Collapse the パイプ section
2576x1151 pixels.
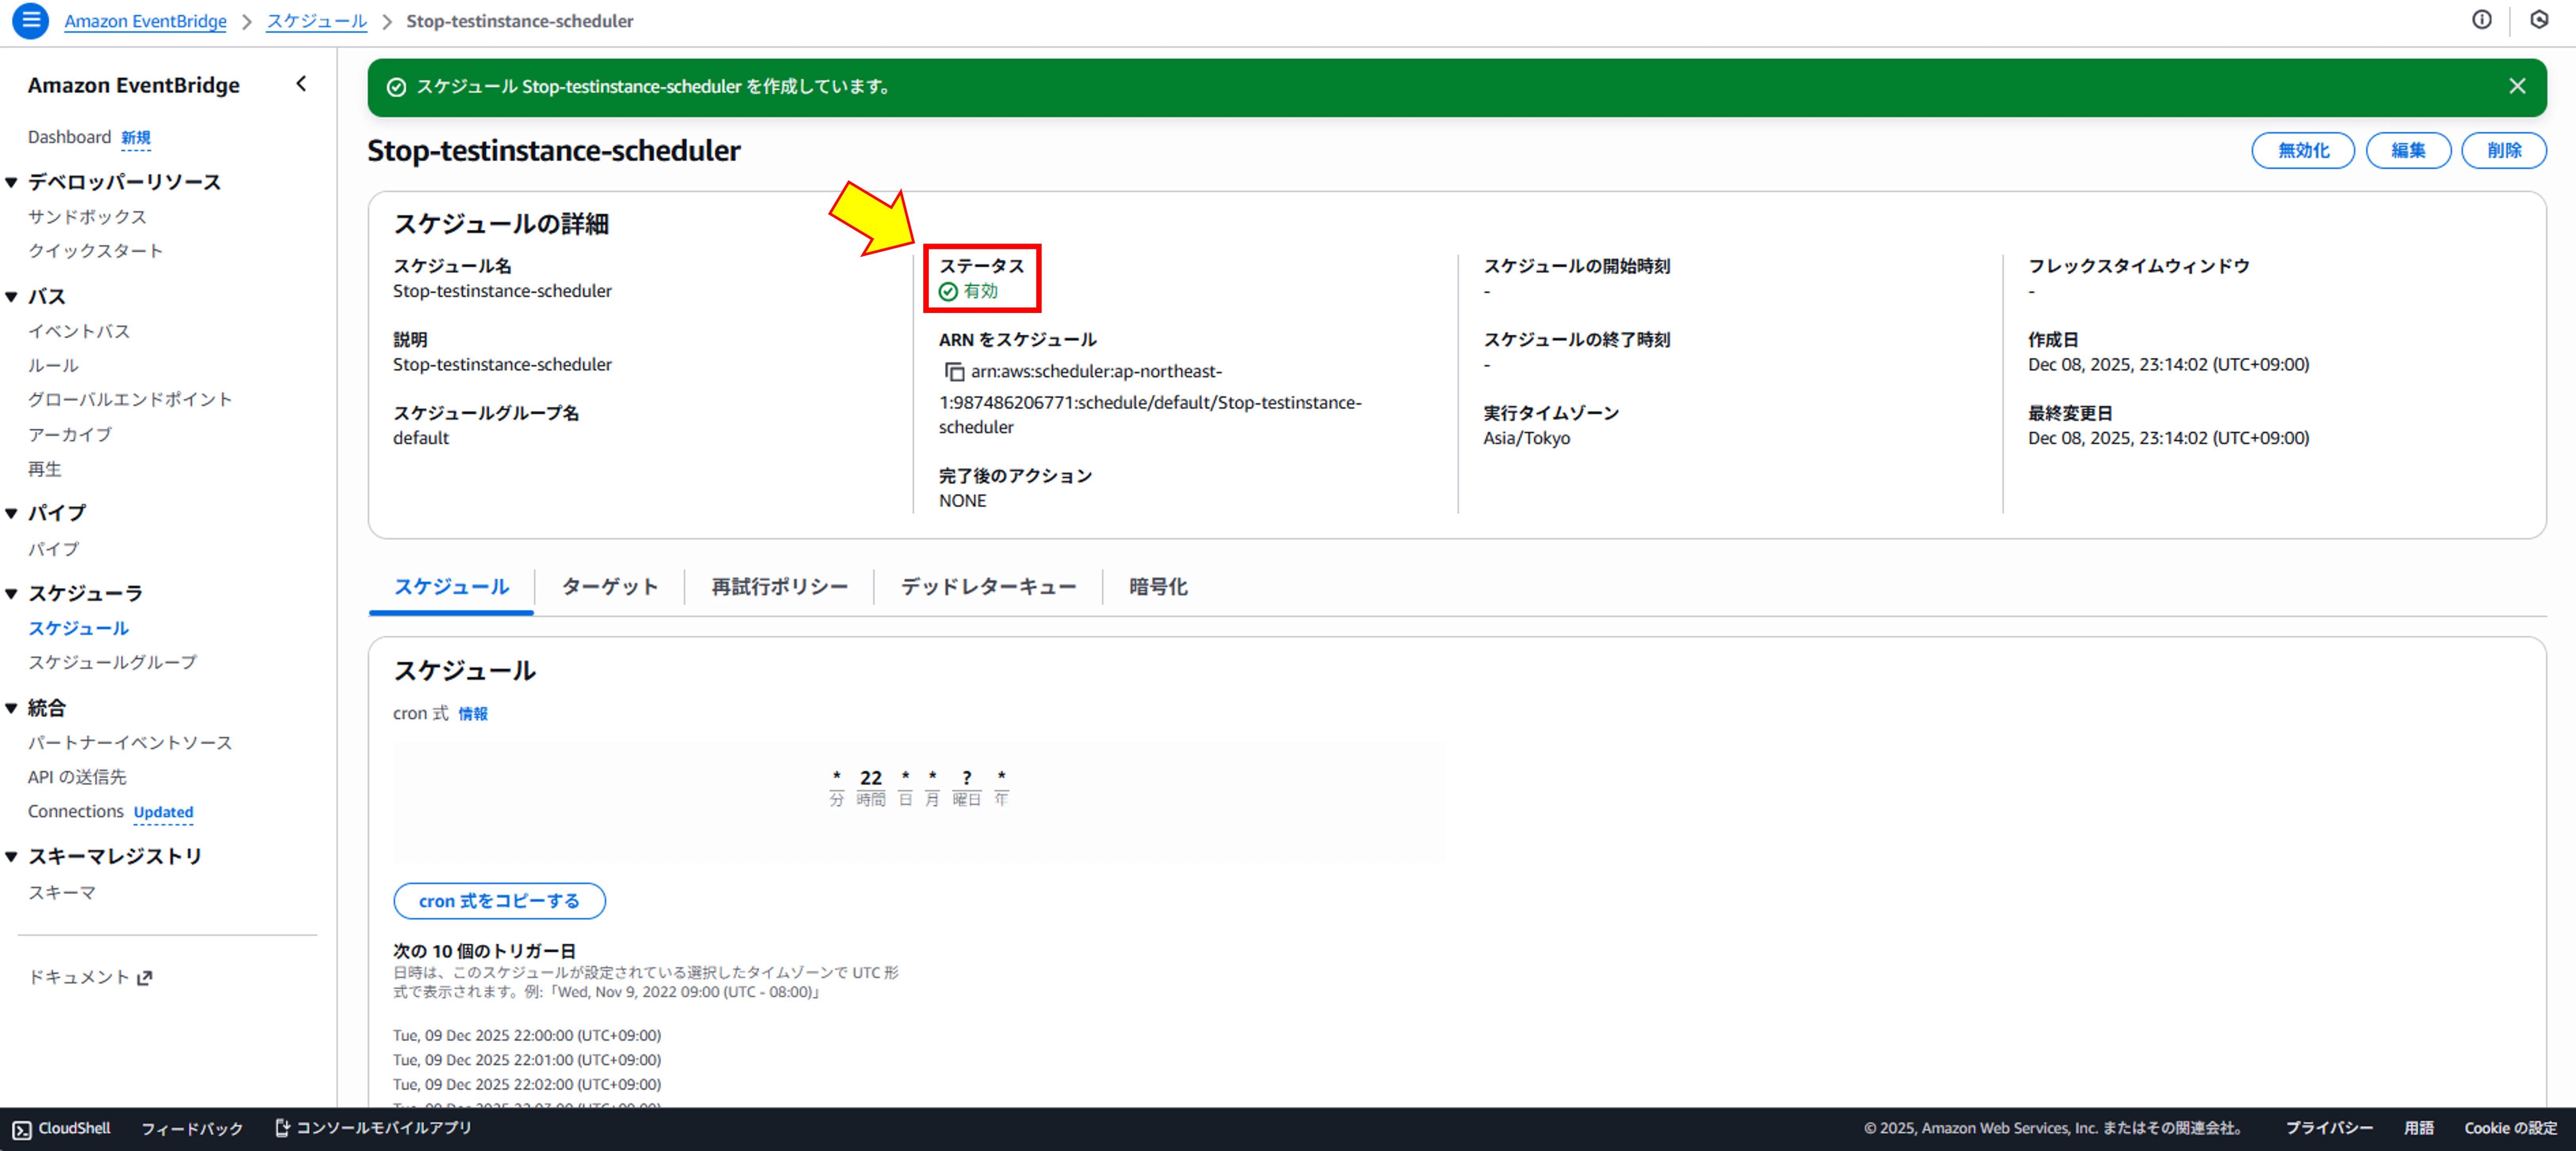[x=11, y=513]
